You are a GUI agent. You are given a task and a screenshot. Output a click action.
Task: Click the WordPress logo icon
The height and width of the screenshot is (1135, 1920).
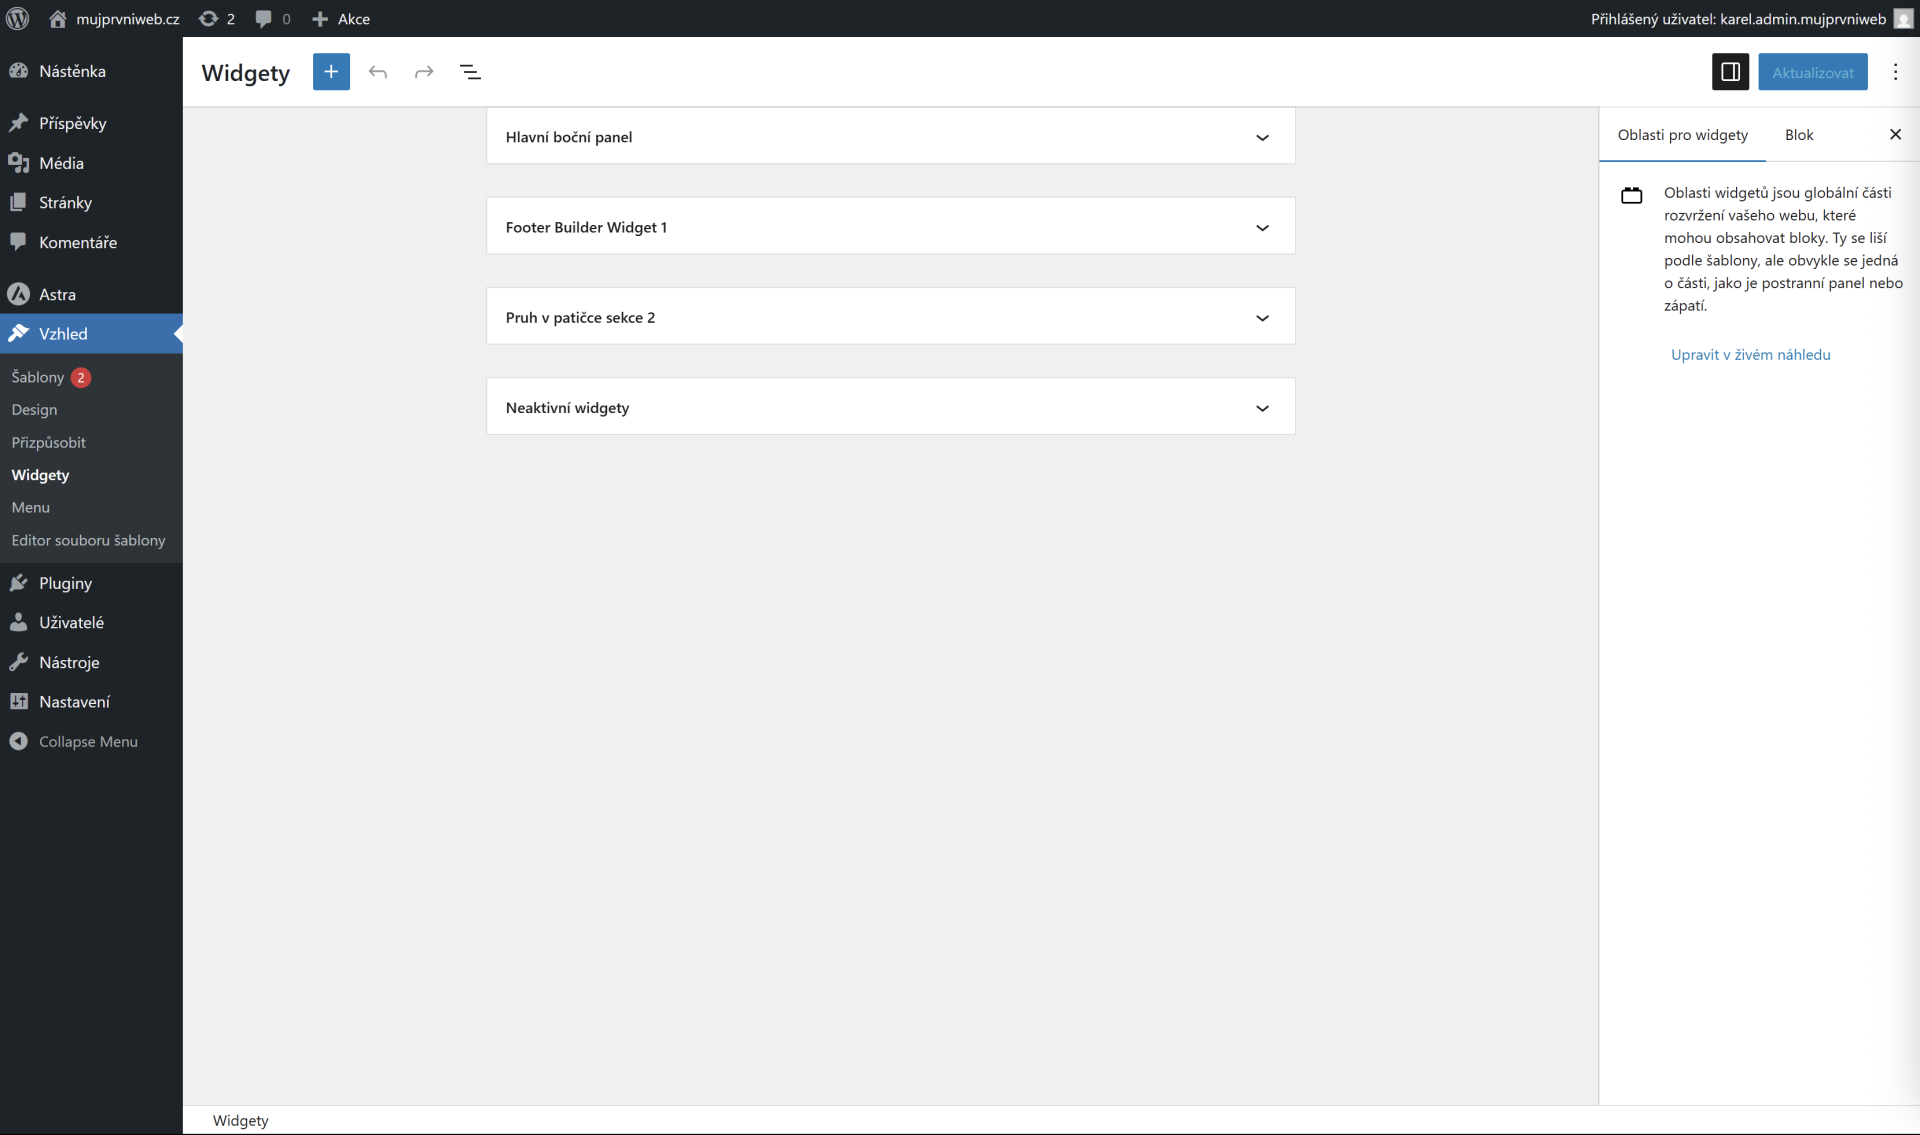[18, 18]
